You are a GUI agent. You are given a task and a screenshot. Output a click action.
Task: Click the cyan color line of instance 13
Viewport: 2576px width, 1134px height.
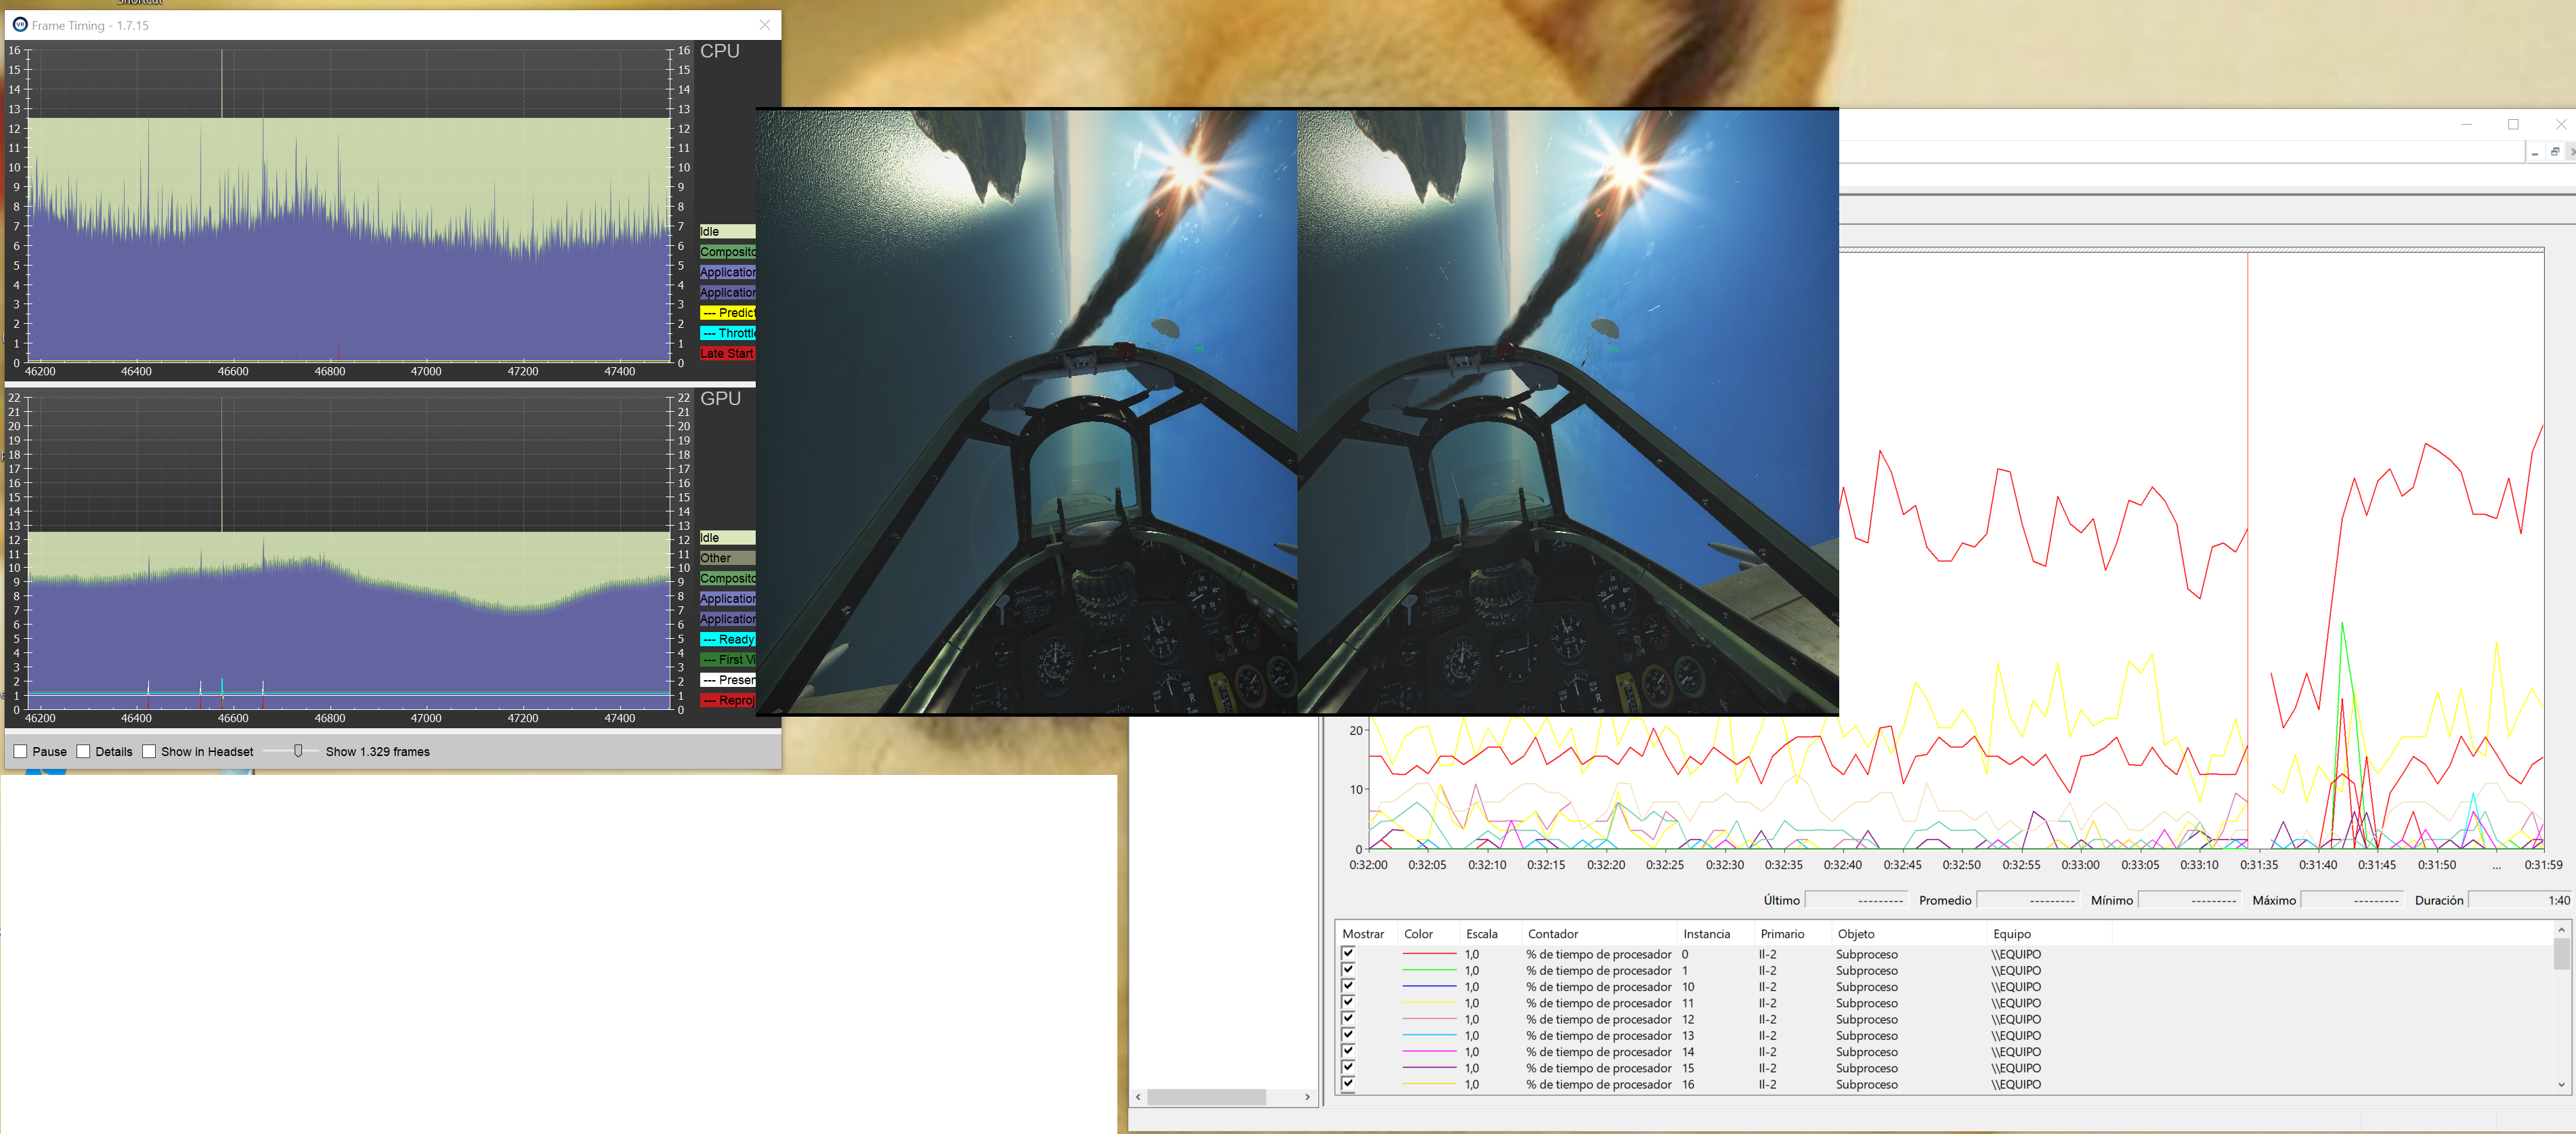point(1429,1035)
